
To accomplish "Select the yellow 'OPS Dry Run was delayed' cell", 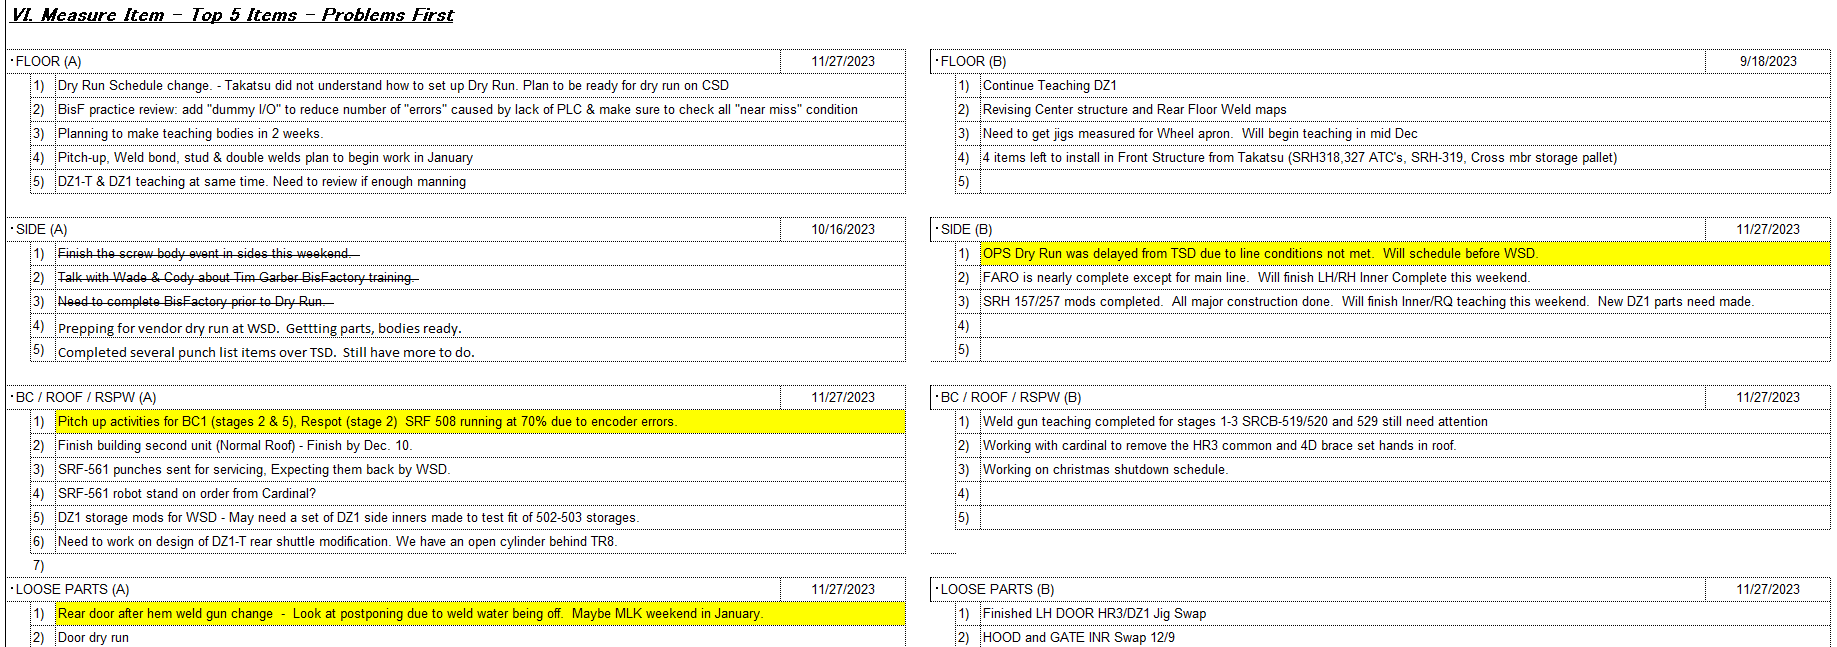I will point(1260,254).
